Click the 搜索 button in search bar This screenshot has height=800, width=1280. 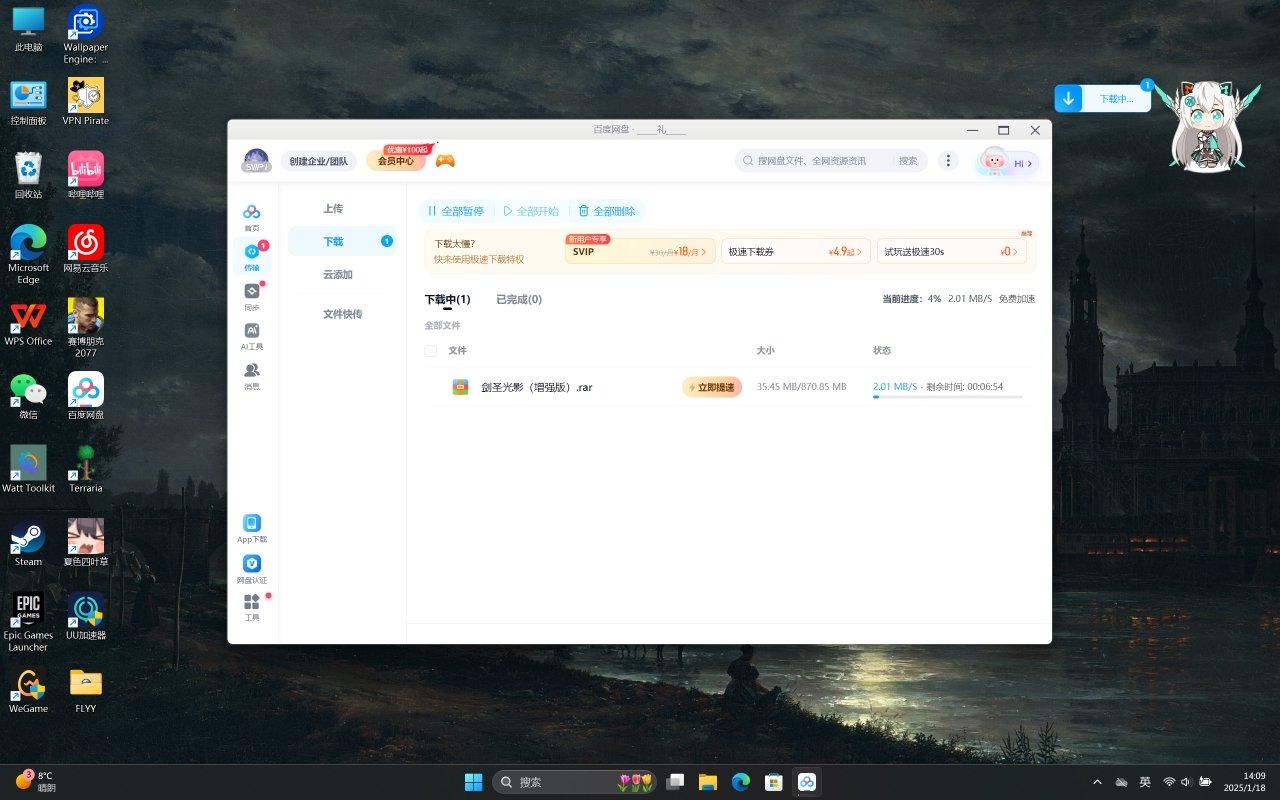(x=908, y=161)
